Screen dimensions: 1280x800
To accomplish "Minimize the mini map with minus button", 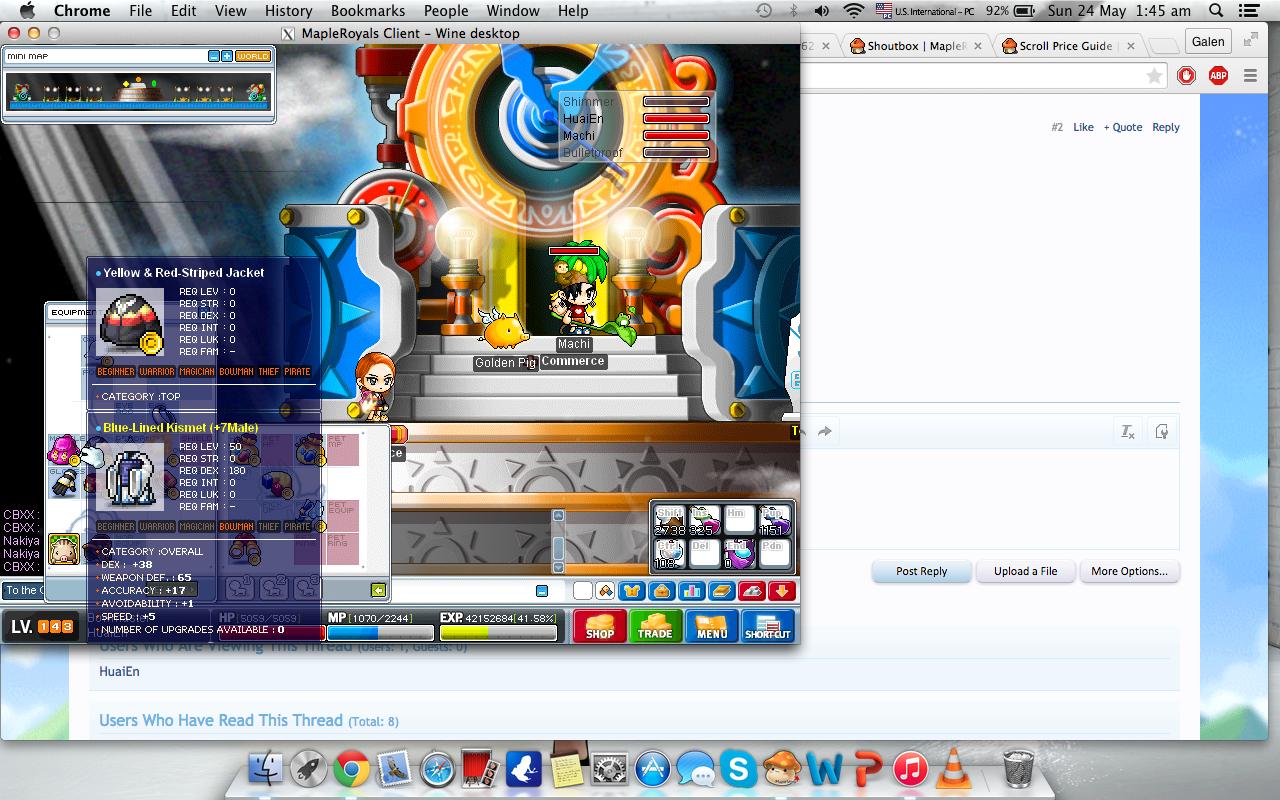I will pos(214,57).
